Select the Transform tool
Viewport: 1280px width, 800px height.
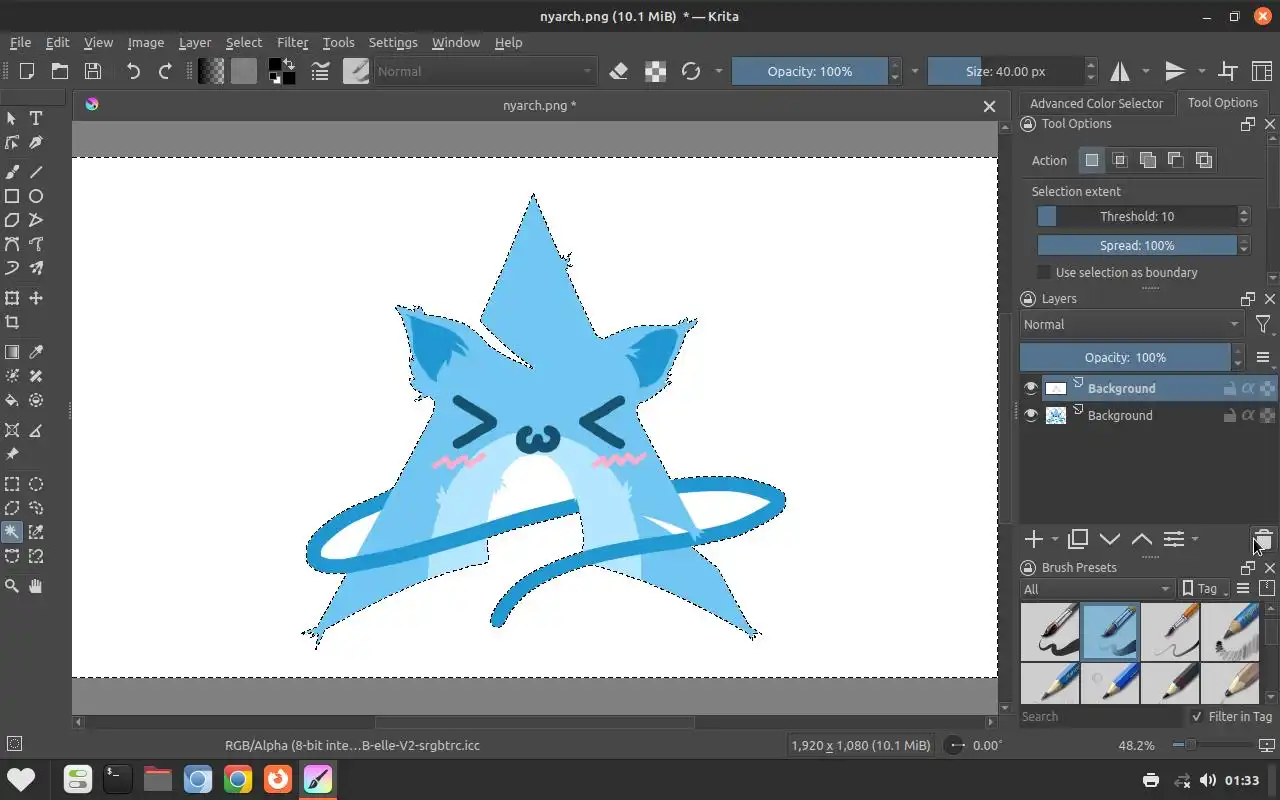[12, 298]
